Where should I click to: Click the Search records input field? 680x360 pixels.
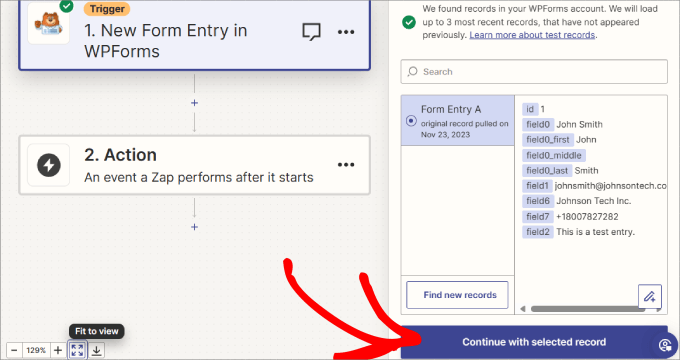click(534, 72)
